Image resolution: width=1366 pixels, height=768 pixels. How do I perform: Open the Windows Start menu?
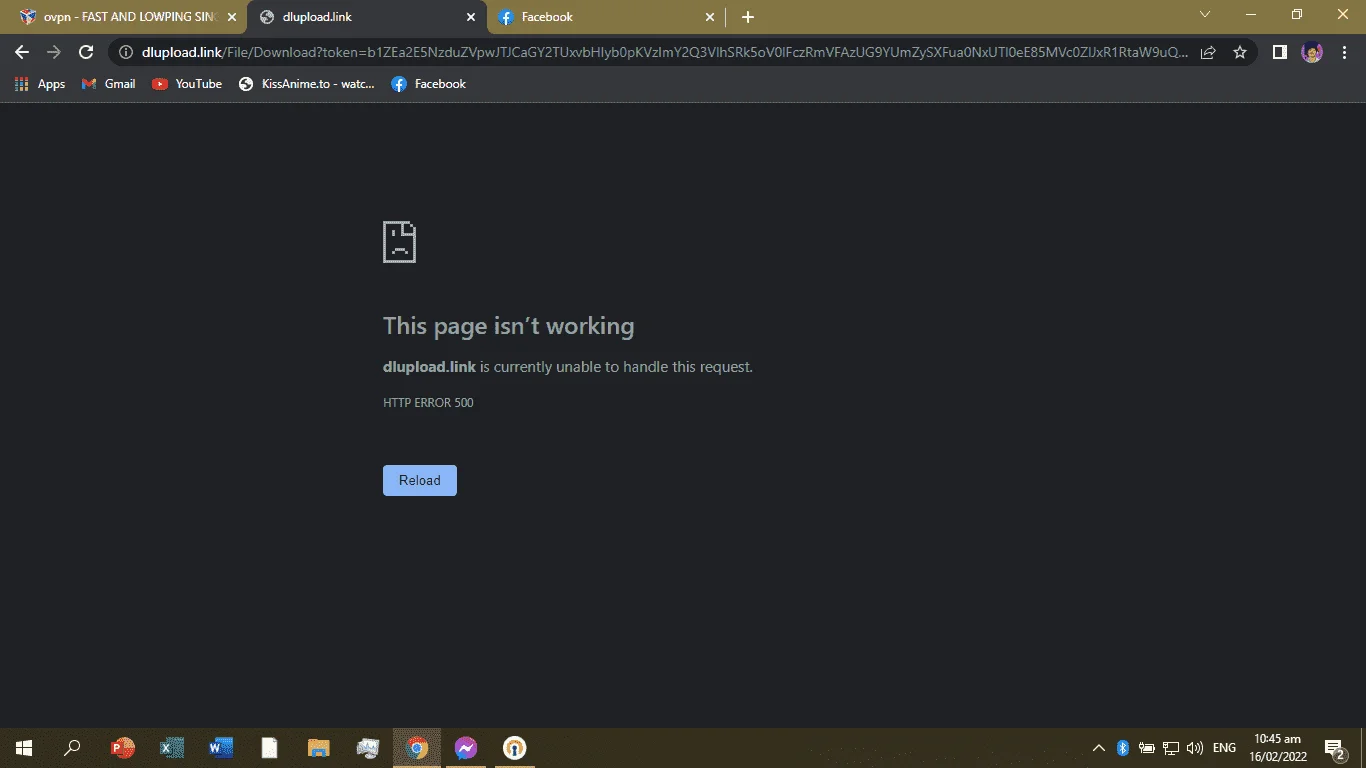pos(24,748)
